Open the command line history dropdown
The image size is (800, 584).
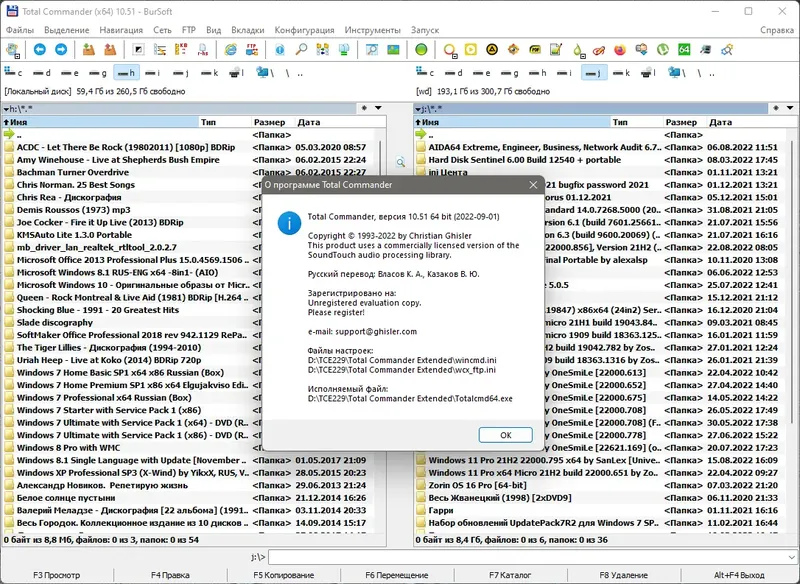click(x=792, y=556)
